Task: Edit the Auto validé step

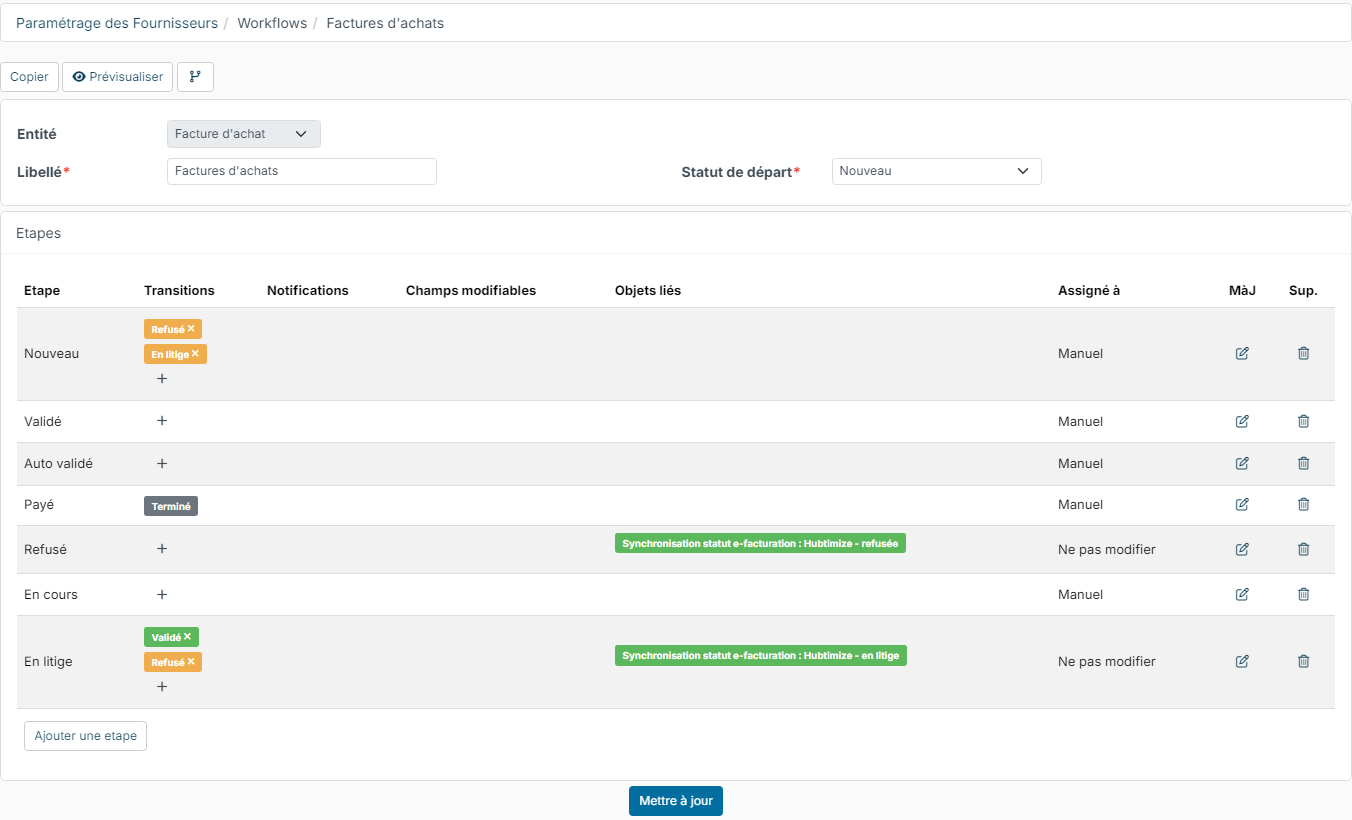Action: 1242,463
